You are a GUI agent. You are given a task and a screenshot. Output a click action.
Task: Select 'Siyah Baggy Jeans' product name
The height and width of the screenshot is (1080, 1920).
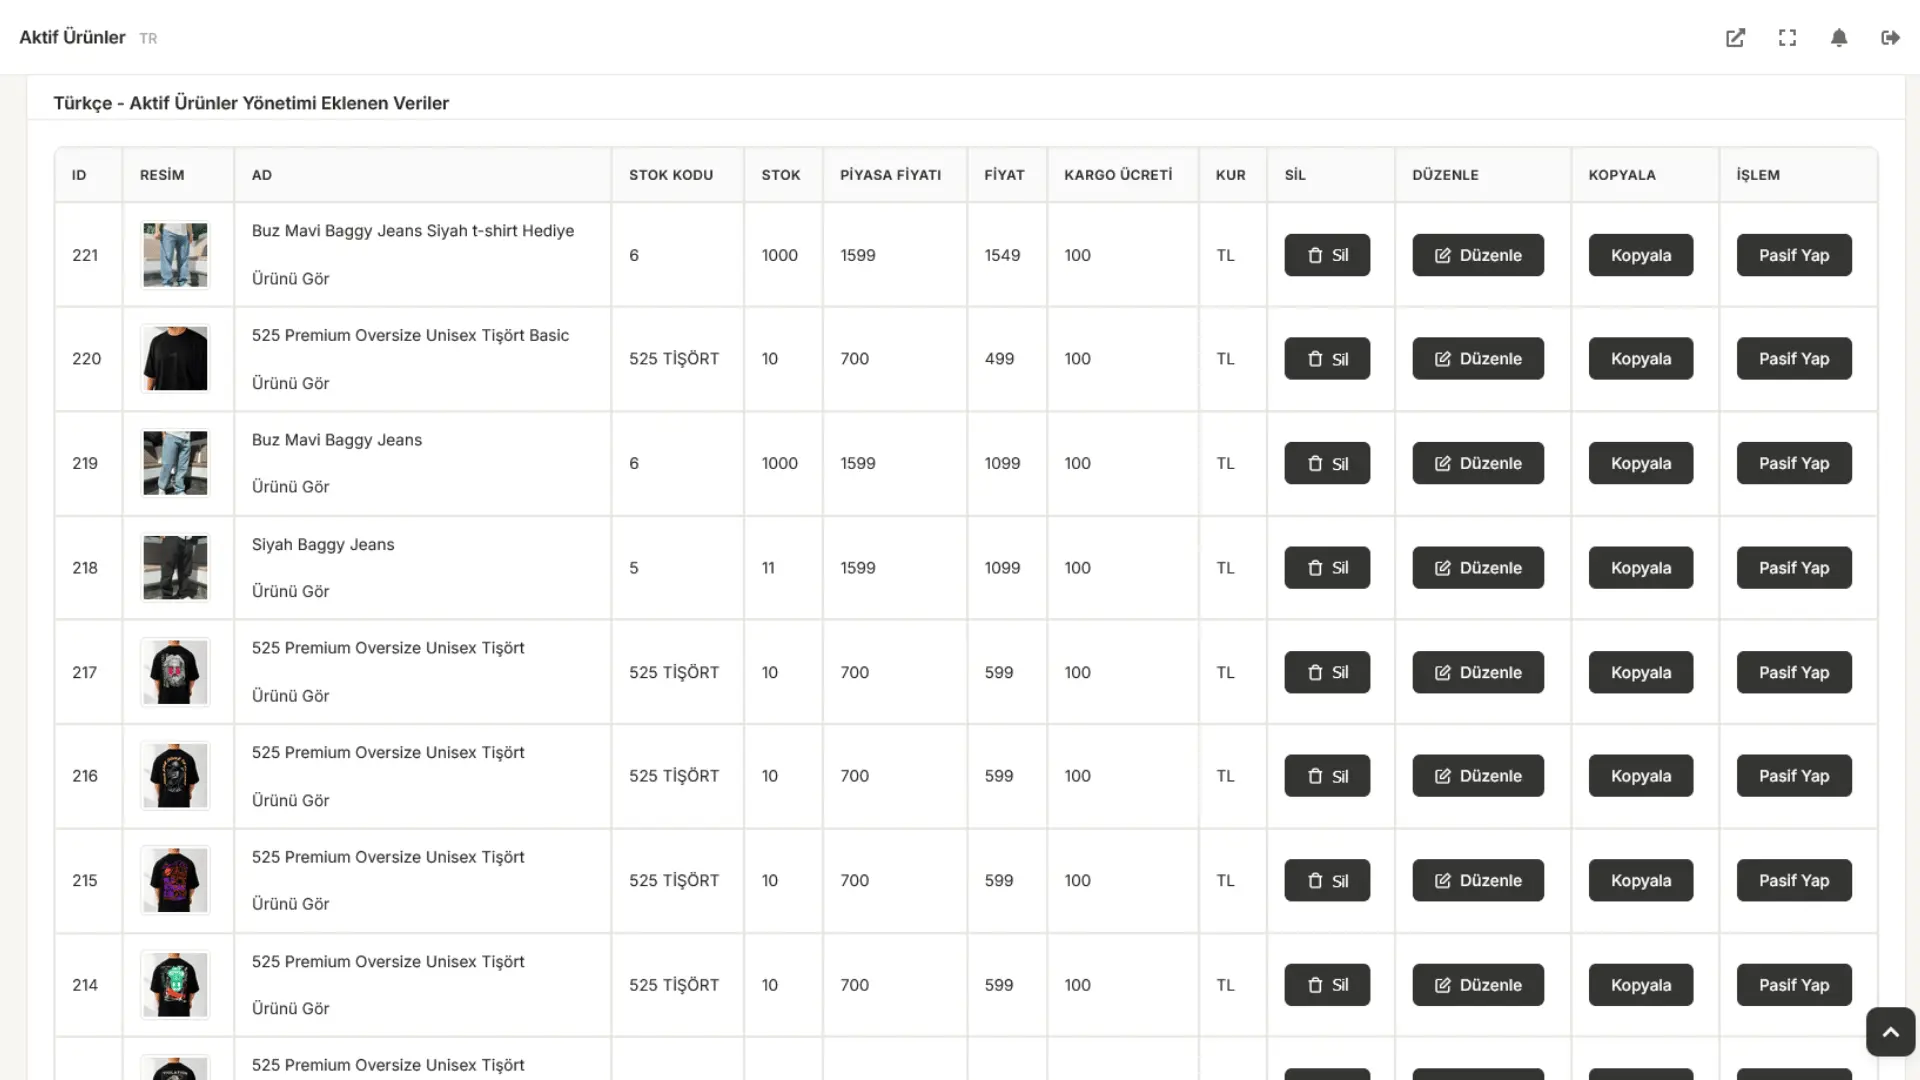click(323, 545)
